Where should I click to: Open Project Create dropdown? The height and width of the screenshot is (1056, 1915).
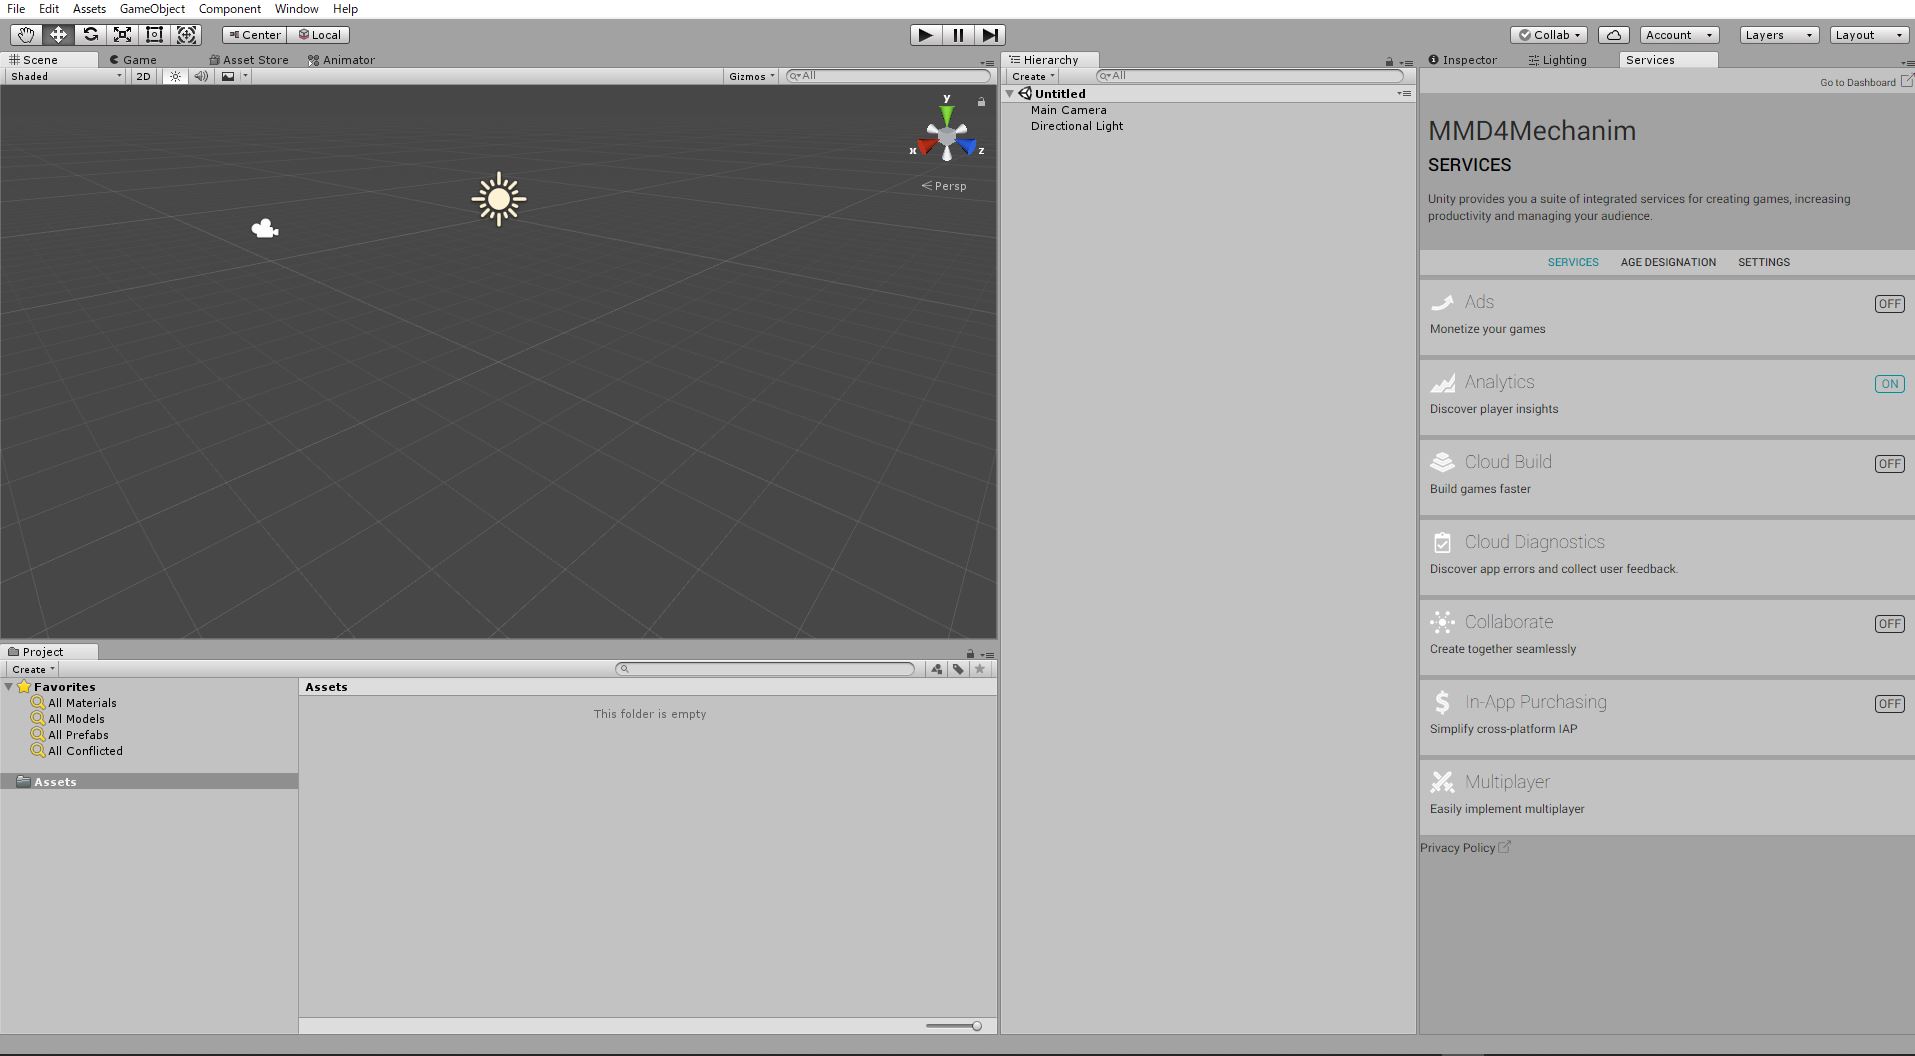click(32, 669)
